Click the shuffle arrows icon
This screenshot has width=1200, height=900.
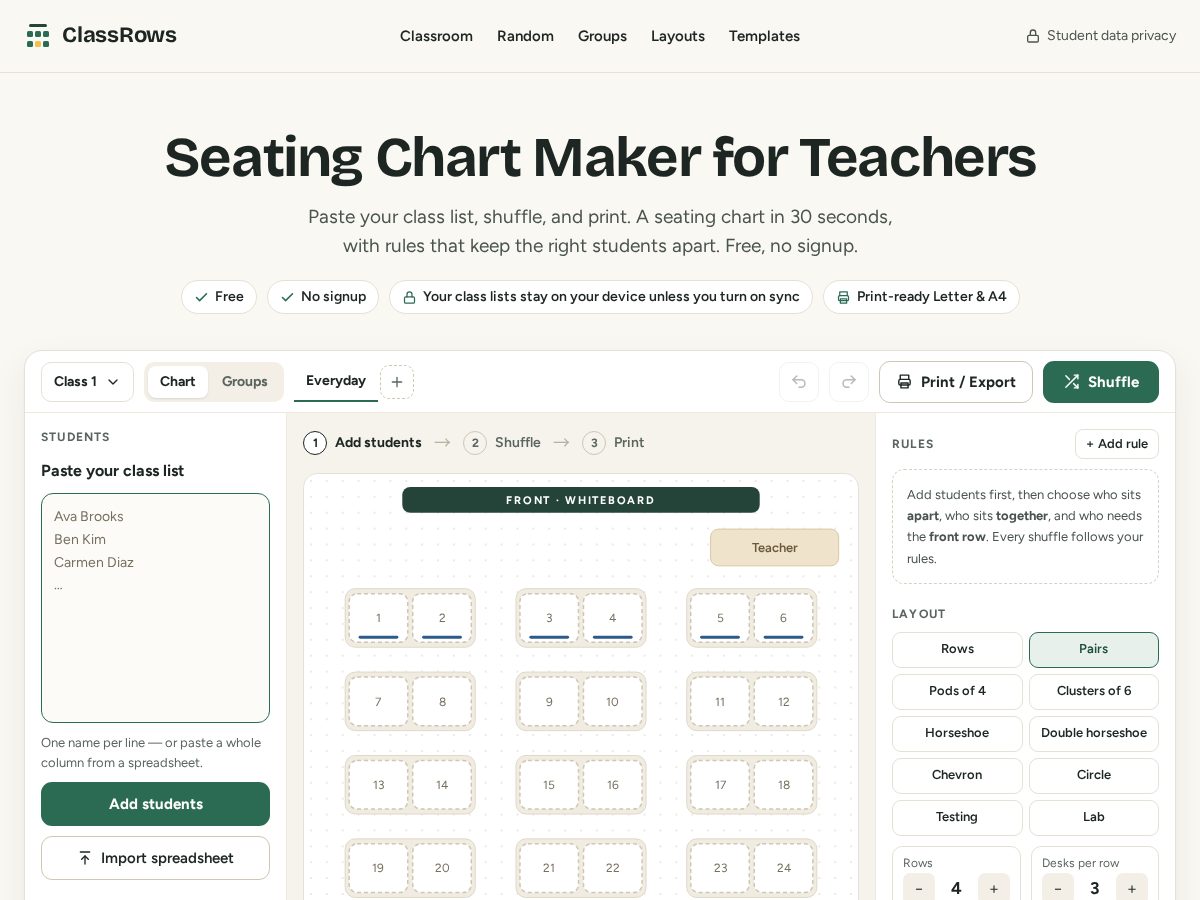pos(1072,382)
